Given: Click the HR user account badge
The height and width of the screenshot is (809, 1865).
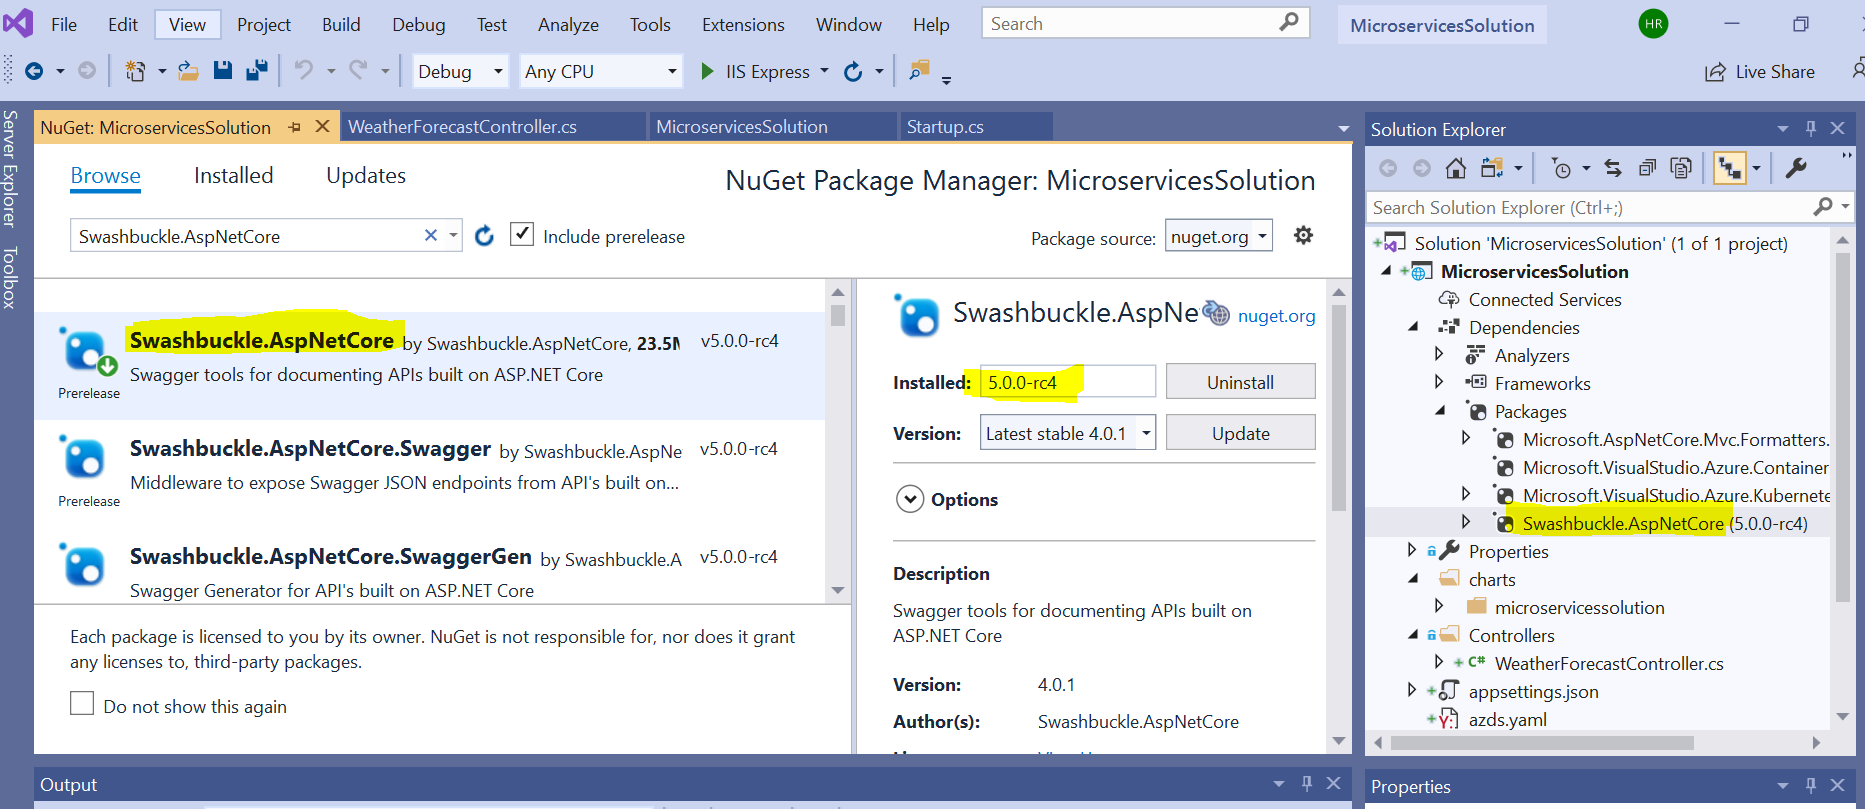Looking at the screenshot, I should (x=1653, y=23).
